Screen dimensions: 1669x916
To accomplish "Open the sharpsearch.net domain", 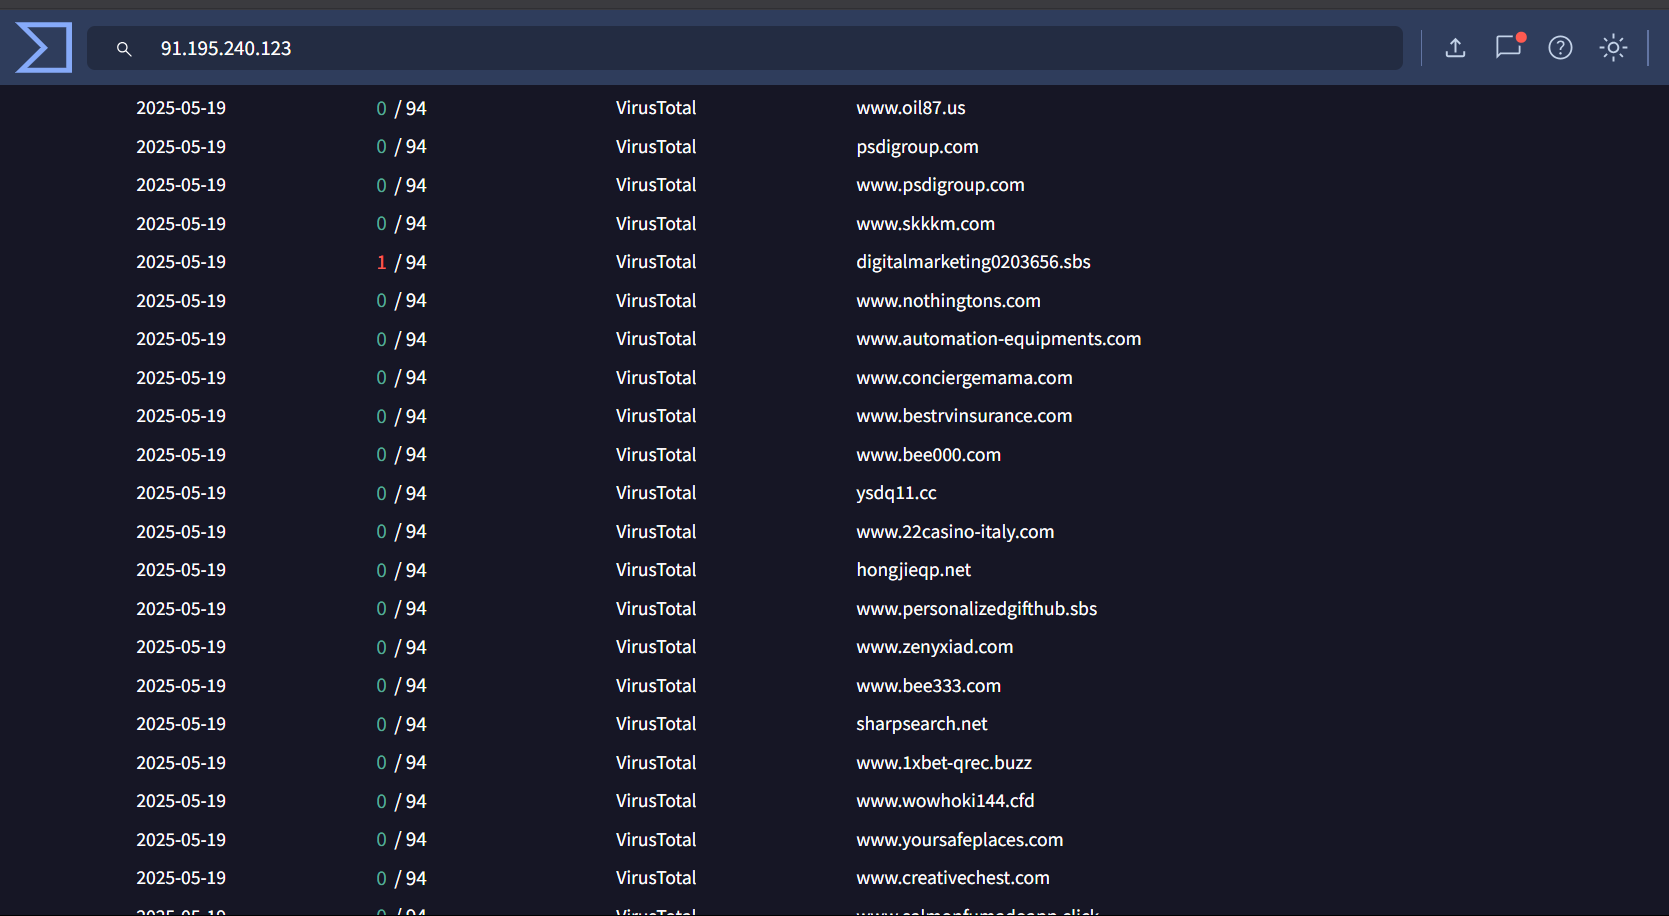I will click(x=921, y=723).
